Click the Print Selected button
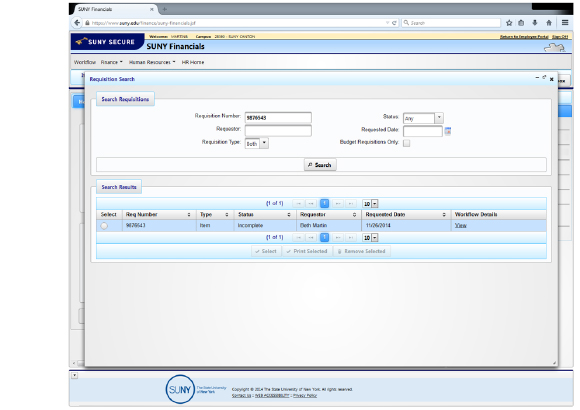Viewport: 580px width, 410px height. (x=307, y=251)
